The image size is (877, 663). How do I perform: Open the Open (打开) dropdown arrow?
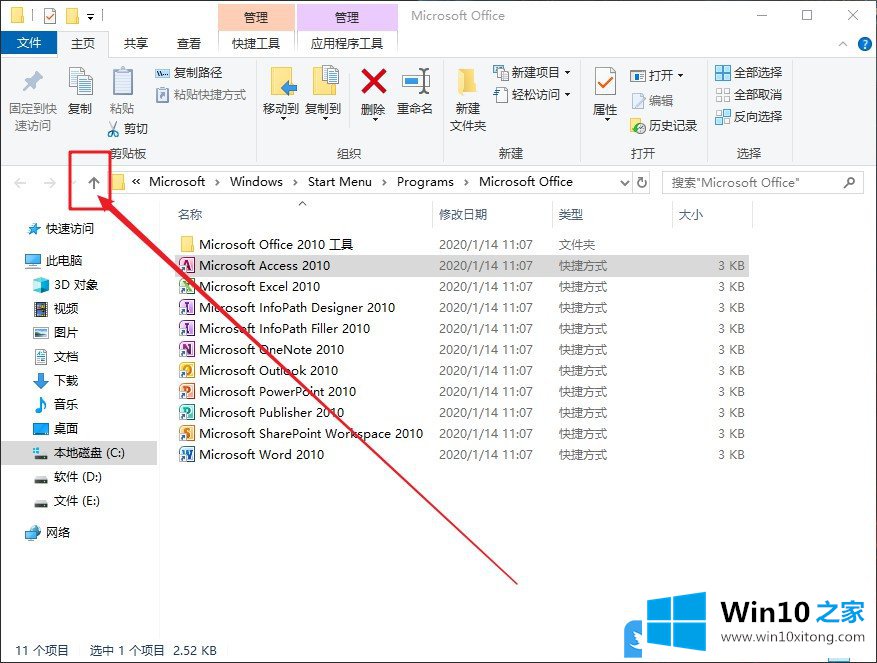(680, 76)
